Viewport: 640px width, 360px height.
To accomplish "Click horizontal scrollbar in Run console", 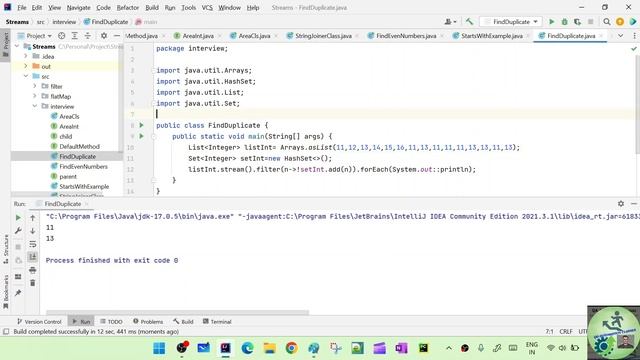I will tap(178, 313).
